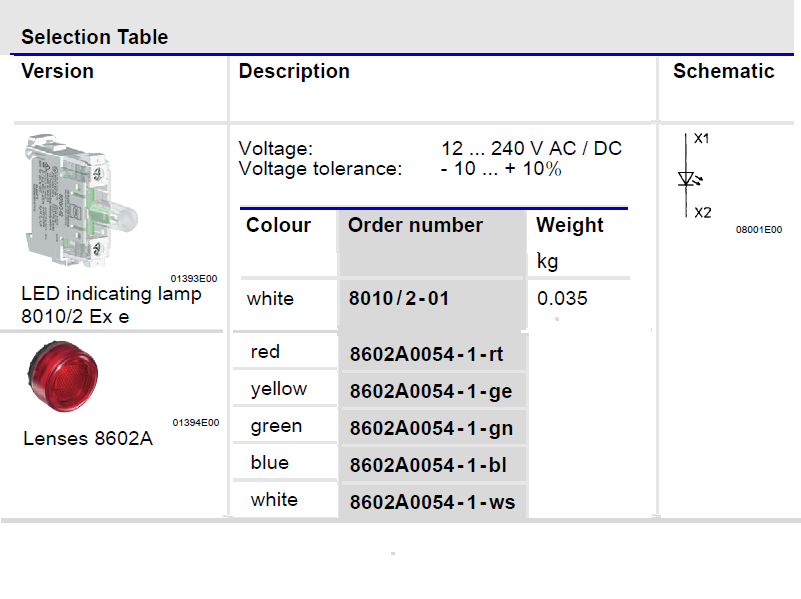Click the yellow colour row label
Viewport: 801px width, 599px height.
click(279, 389)
